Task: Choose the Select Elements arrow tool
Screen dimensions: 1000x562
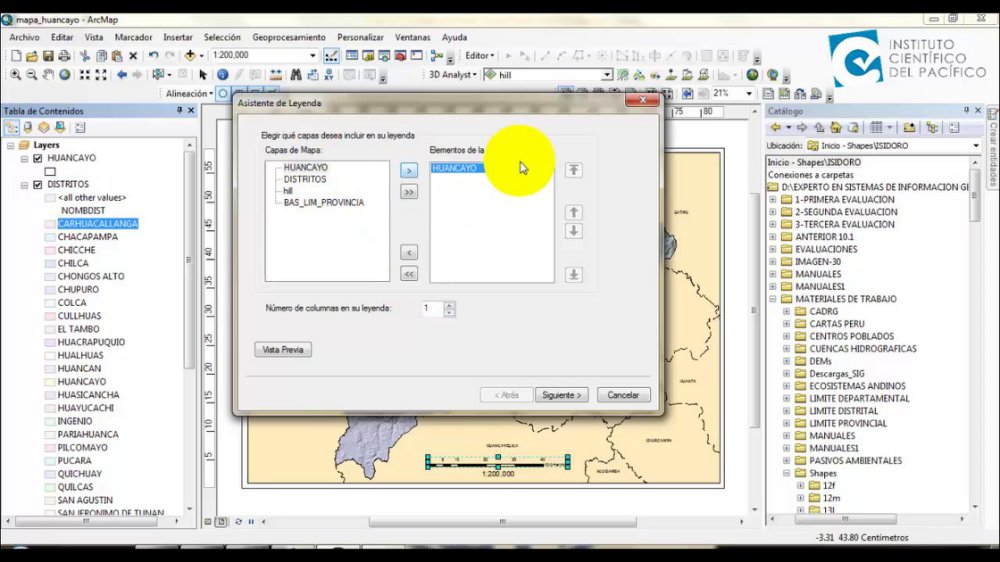Action: point(203,75)
